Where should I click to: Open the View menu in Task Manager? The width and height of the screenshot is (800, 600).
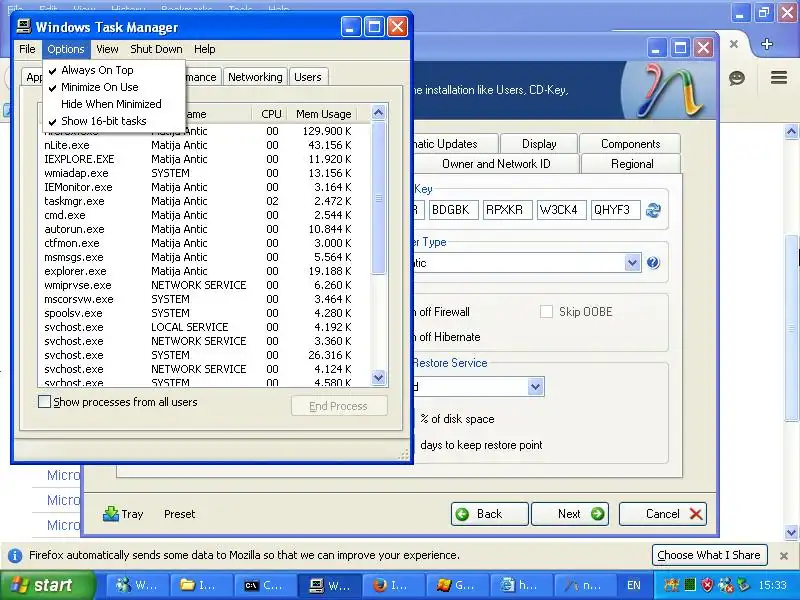(107, 49)
